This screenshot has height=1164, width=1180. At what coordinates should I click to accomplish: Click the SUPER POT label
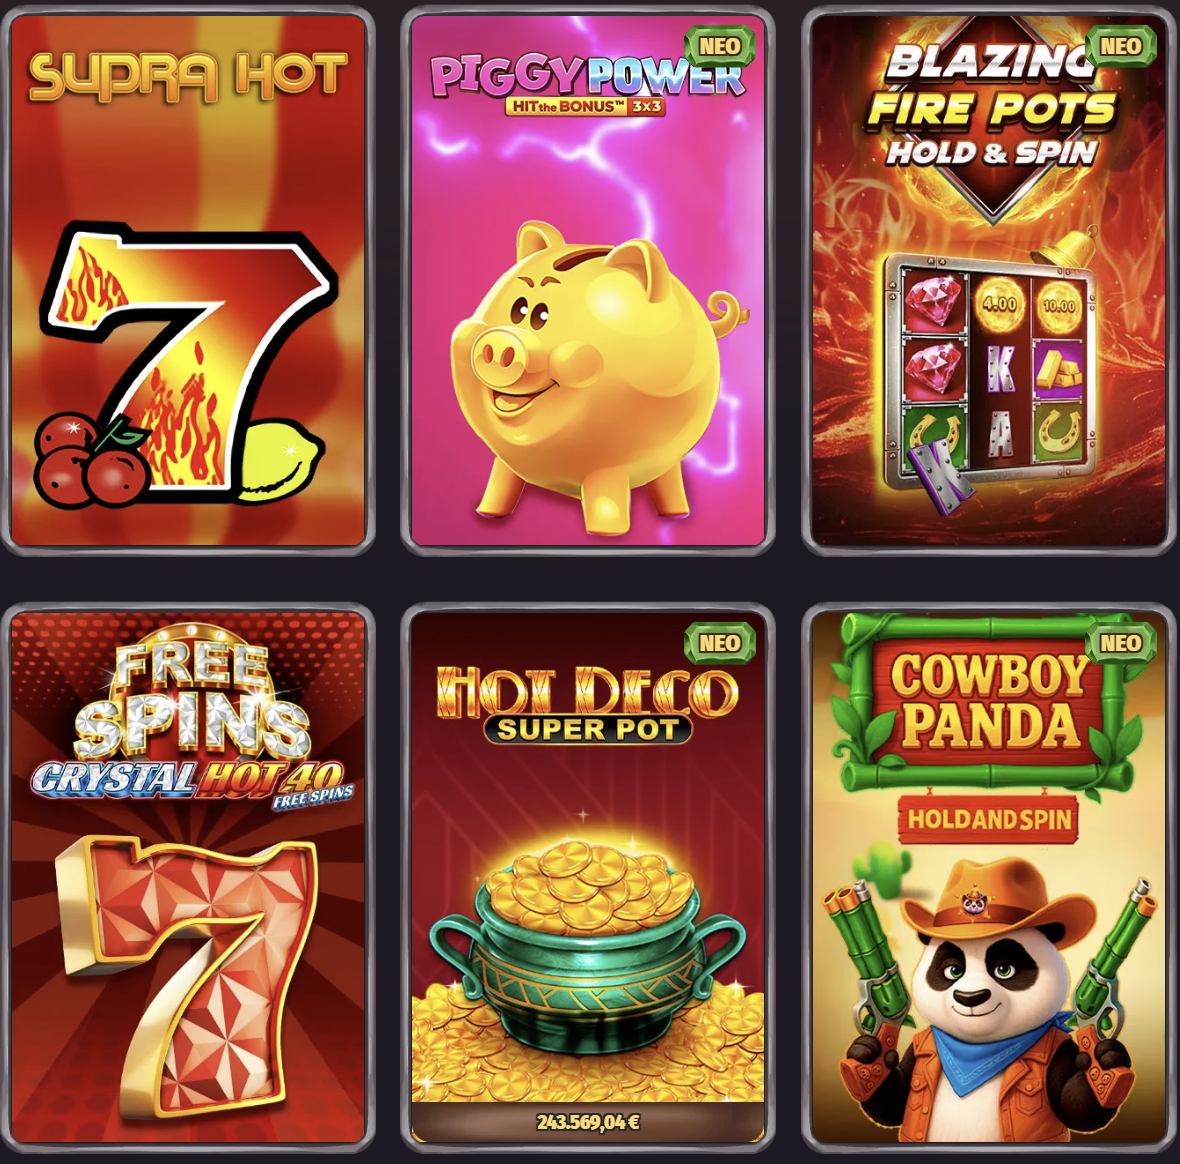pos(588,729)
